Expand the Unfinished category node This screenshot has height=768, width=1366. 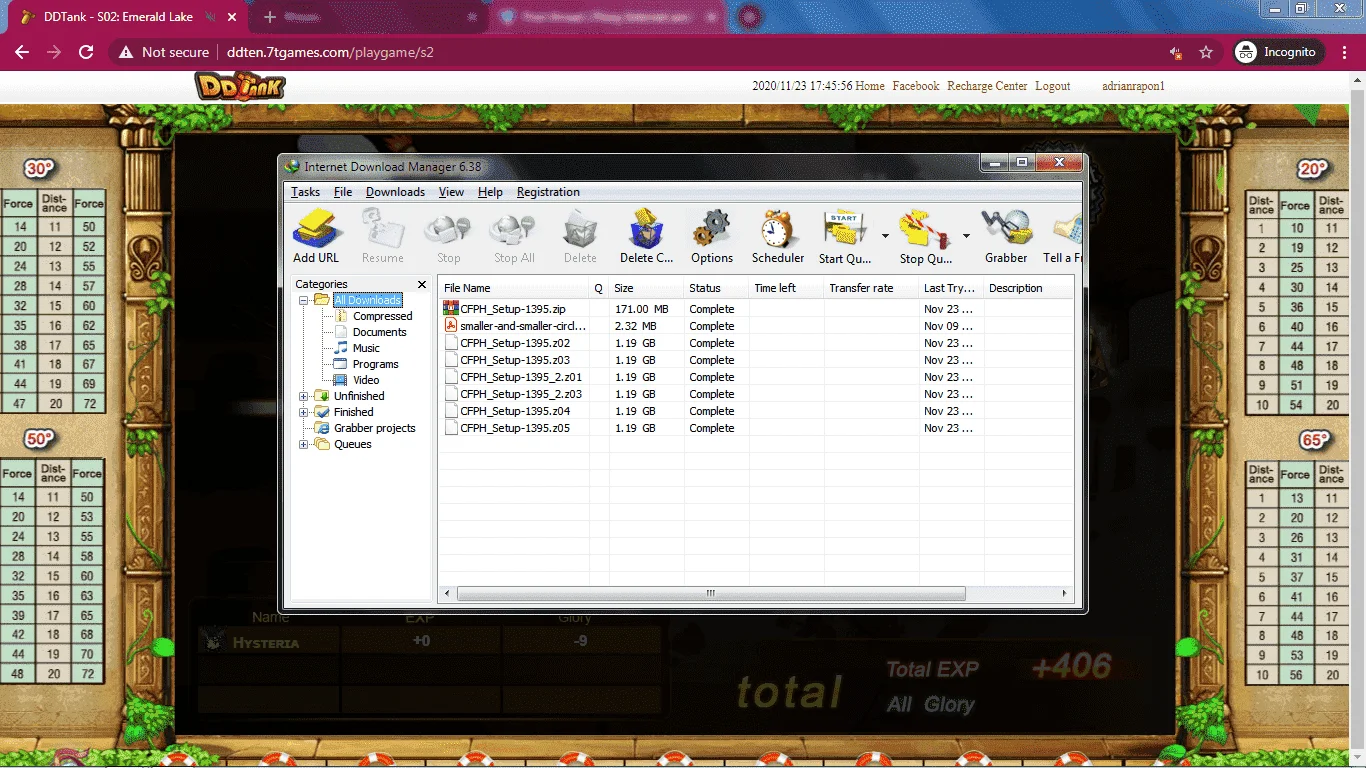tap(304, 396)
